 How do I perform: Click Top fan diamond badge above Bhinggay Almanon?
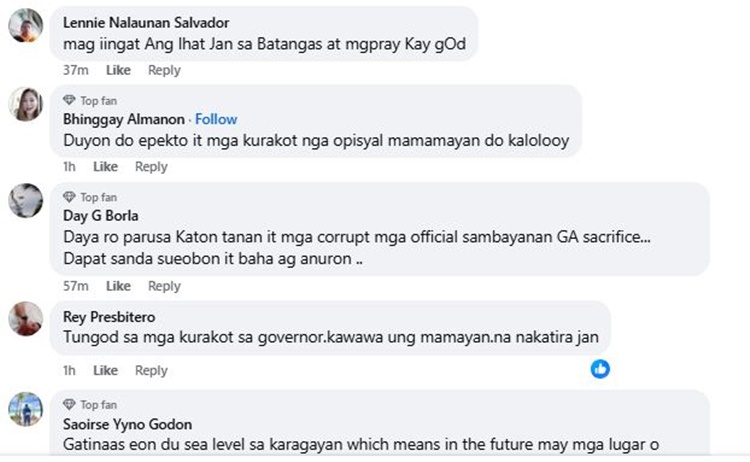tap(69, 101)
